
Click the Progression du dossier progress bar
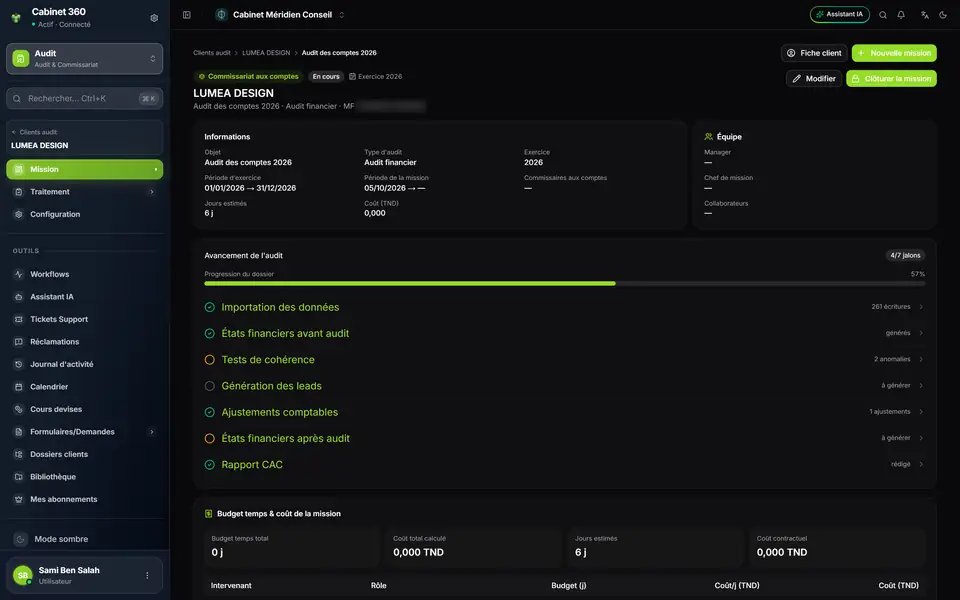tap(564, 283)
